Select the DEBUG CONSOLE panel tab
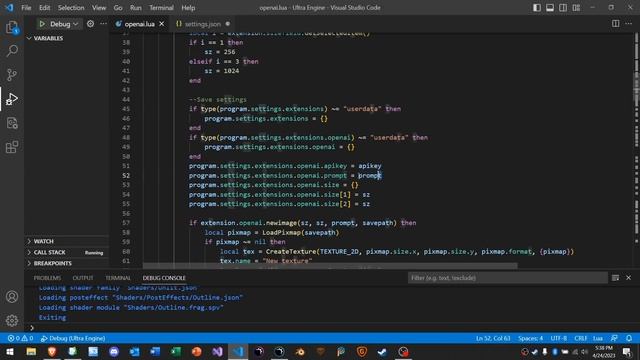This screenshot has width=640, height=360. pos(164,278)
